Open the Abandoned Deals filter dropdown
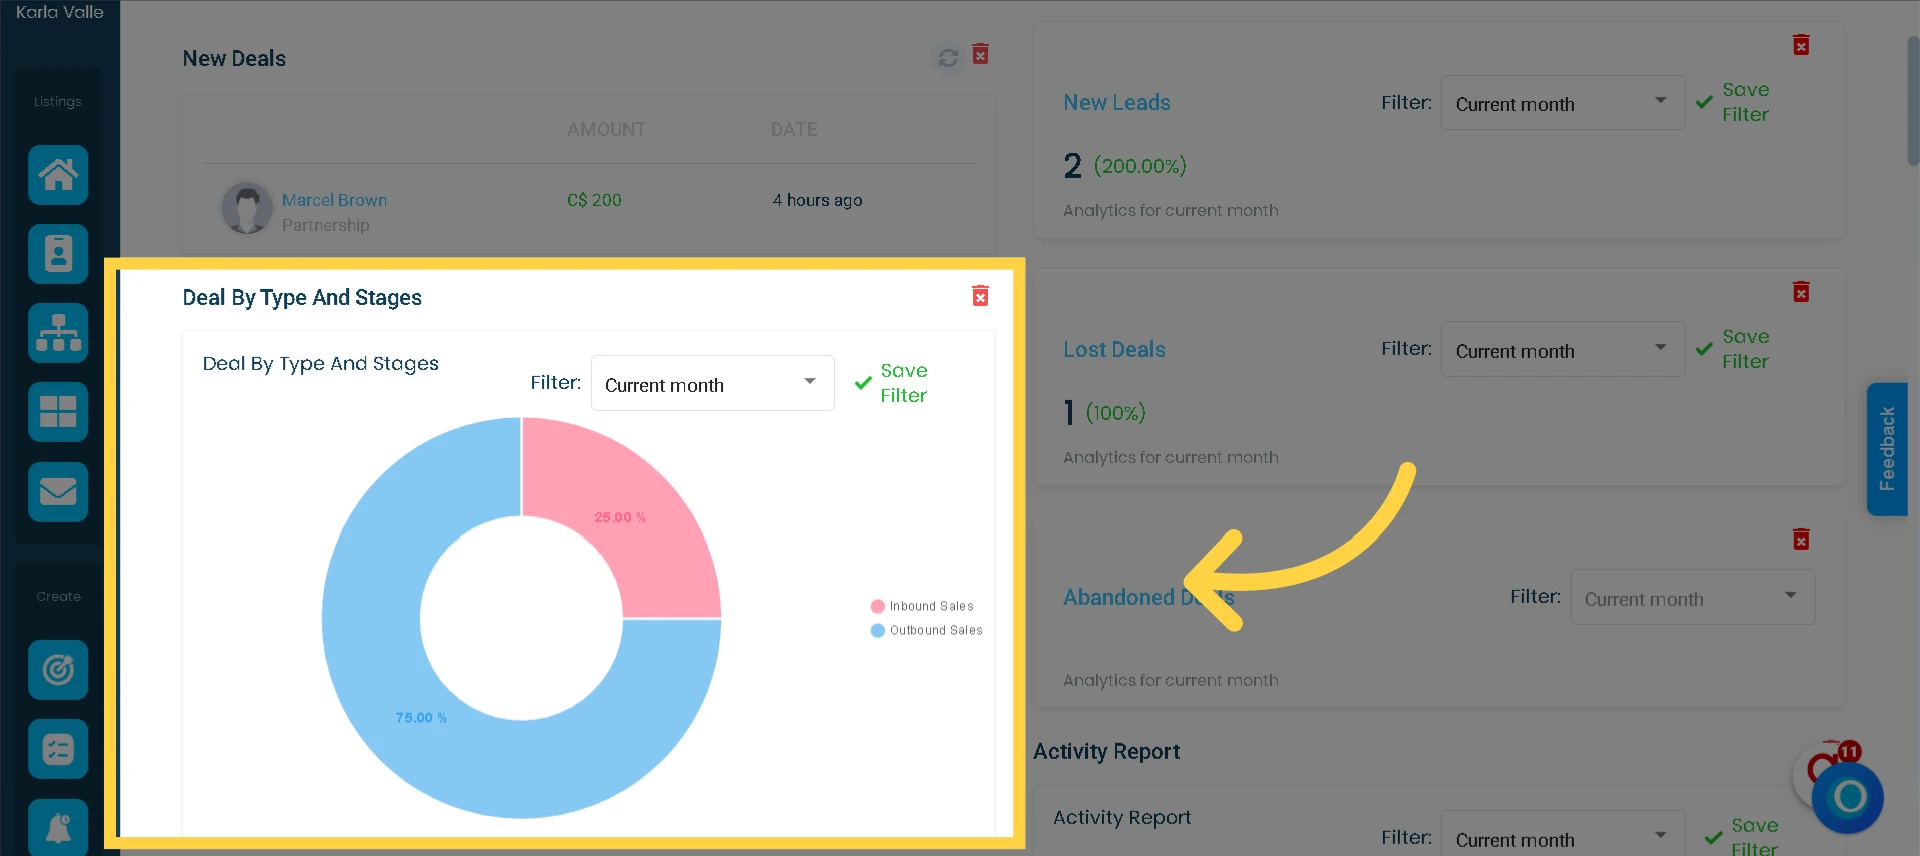The width and height of the screenshot is (1920, 856). [1693, 597]
